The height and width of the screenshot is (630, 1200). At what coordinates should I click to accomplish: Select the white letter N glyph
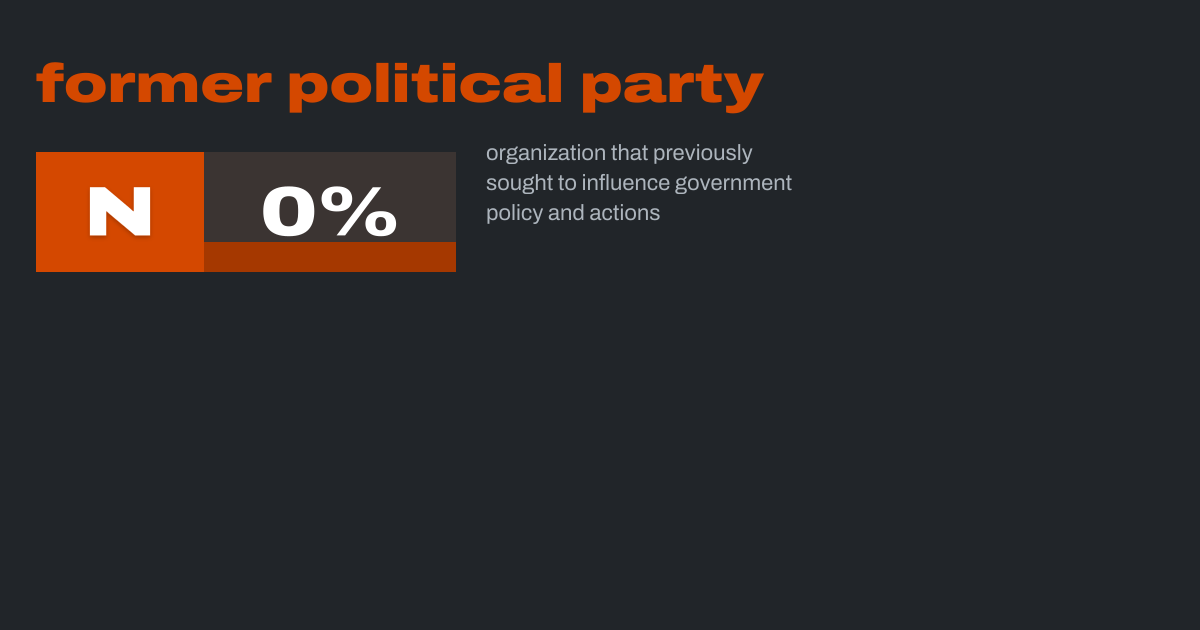point(120,212)
